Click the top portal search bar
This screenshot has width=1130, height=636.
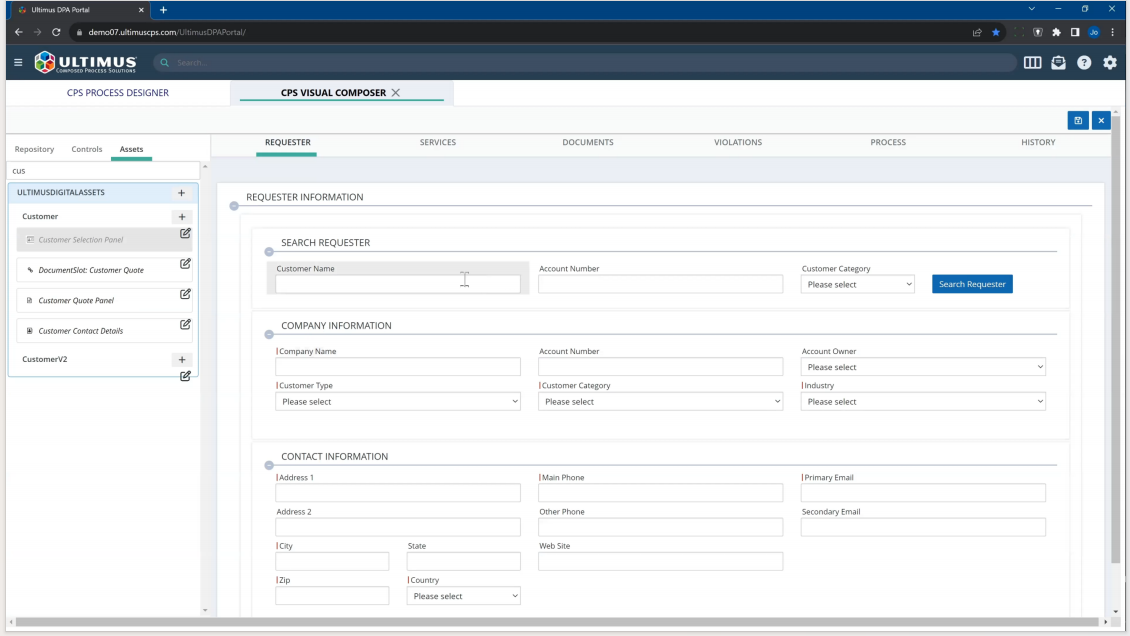[584, 63]
